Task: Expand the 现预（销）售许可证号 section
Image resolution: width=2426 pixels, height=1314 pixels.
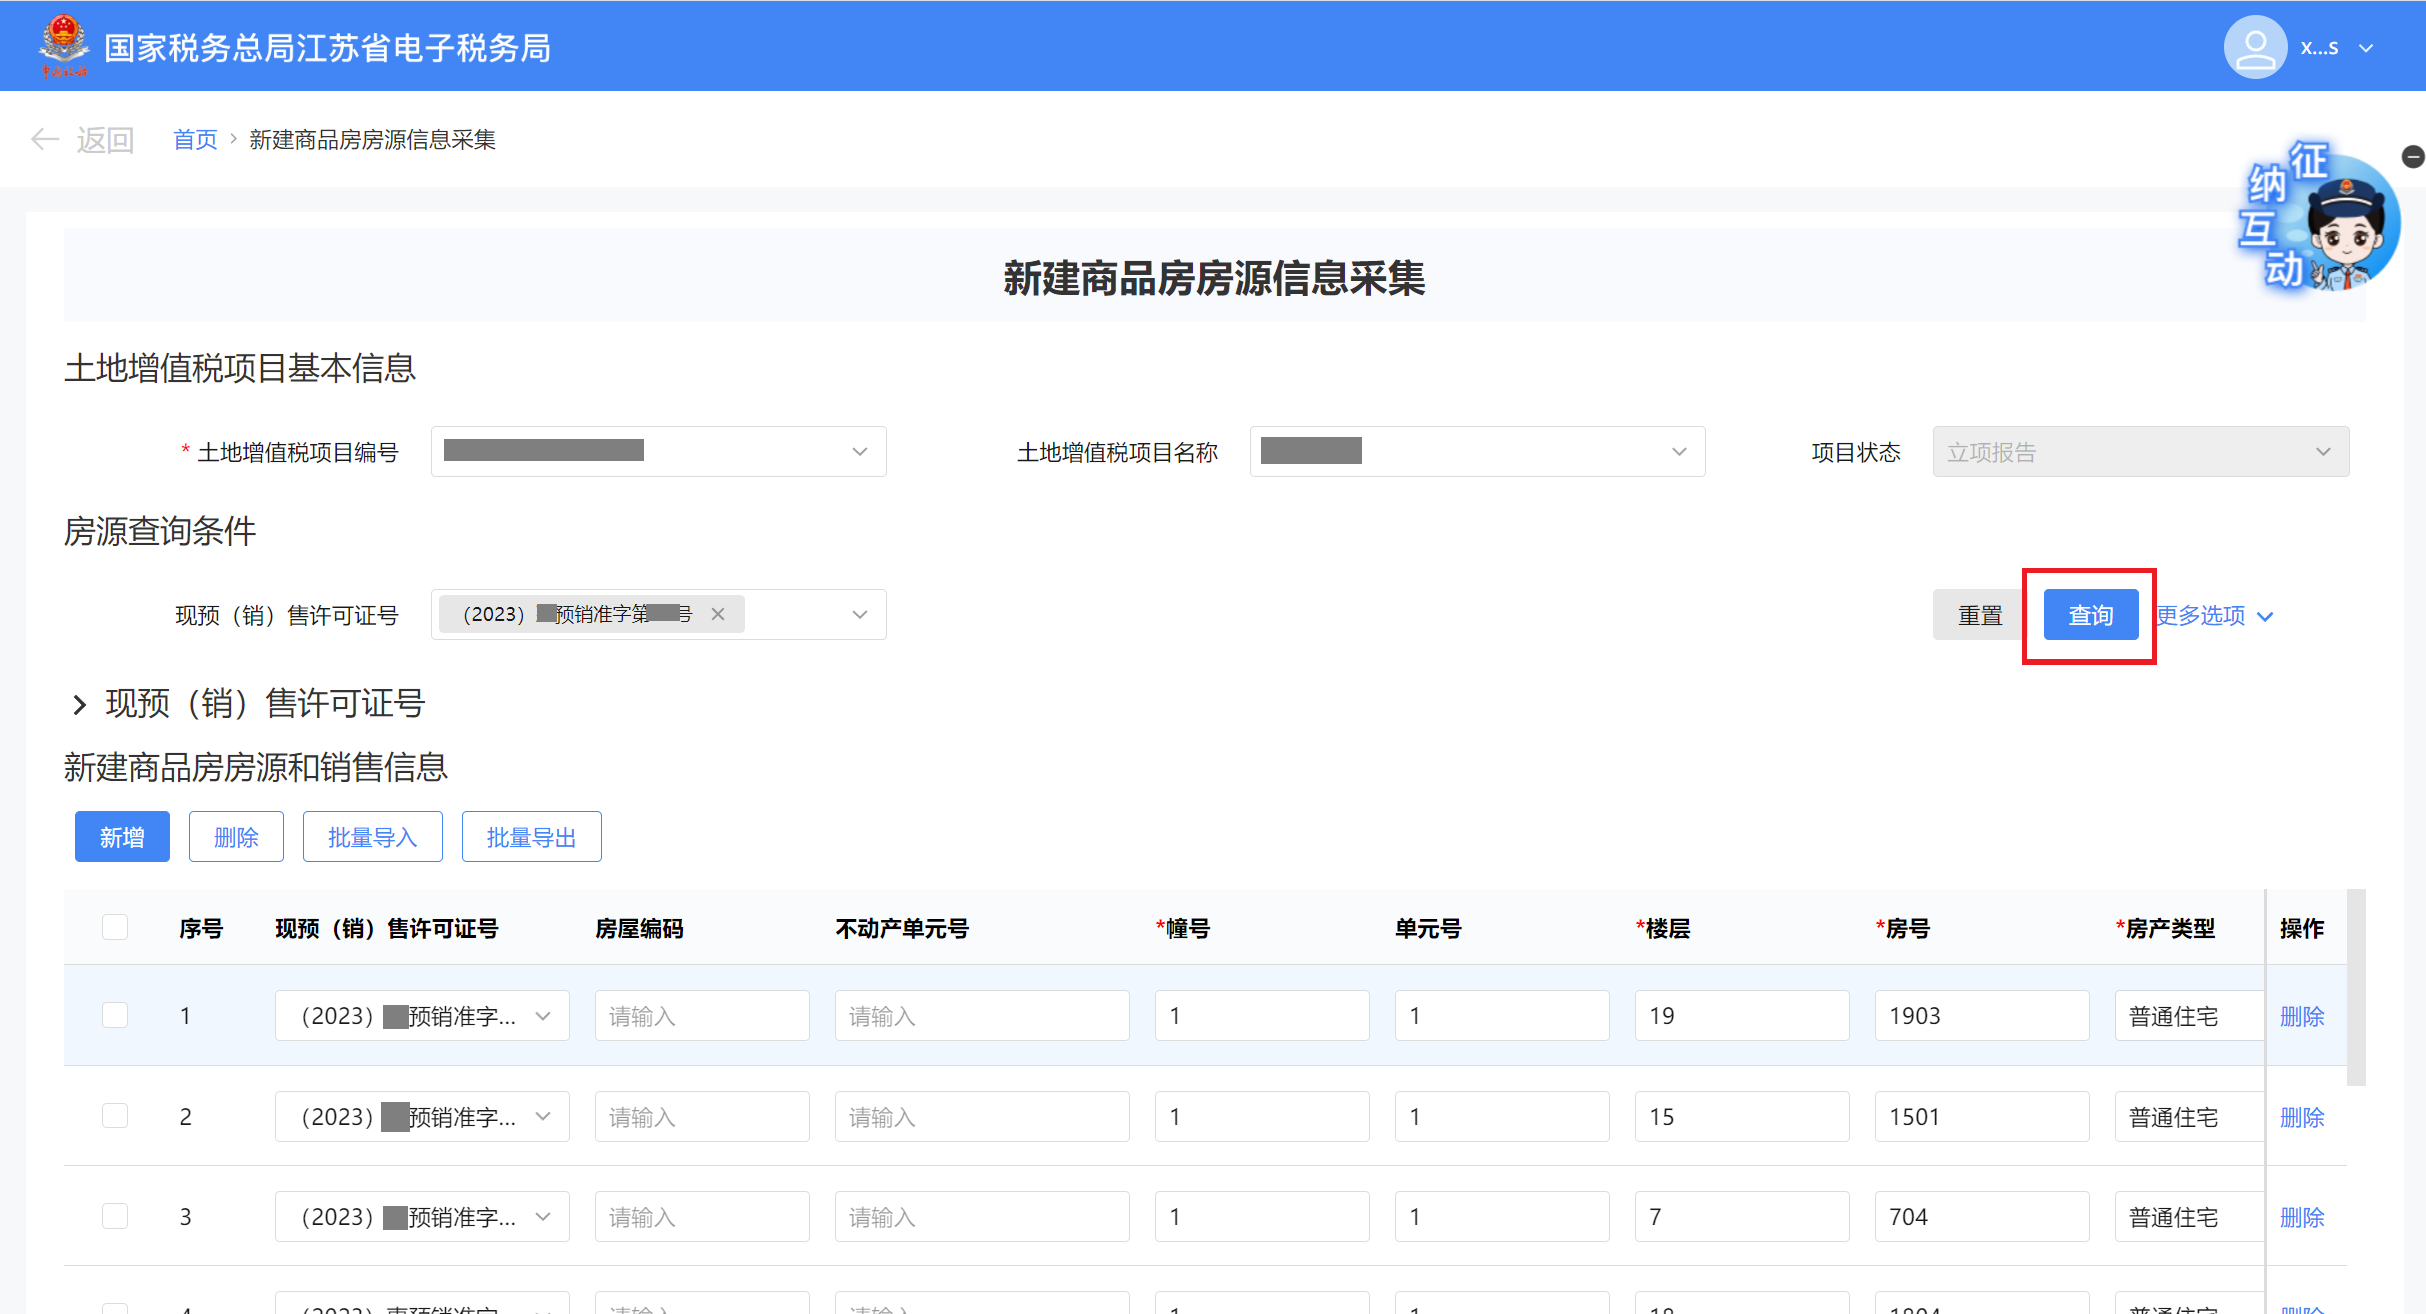Action: (80, 704)
